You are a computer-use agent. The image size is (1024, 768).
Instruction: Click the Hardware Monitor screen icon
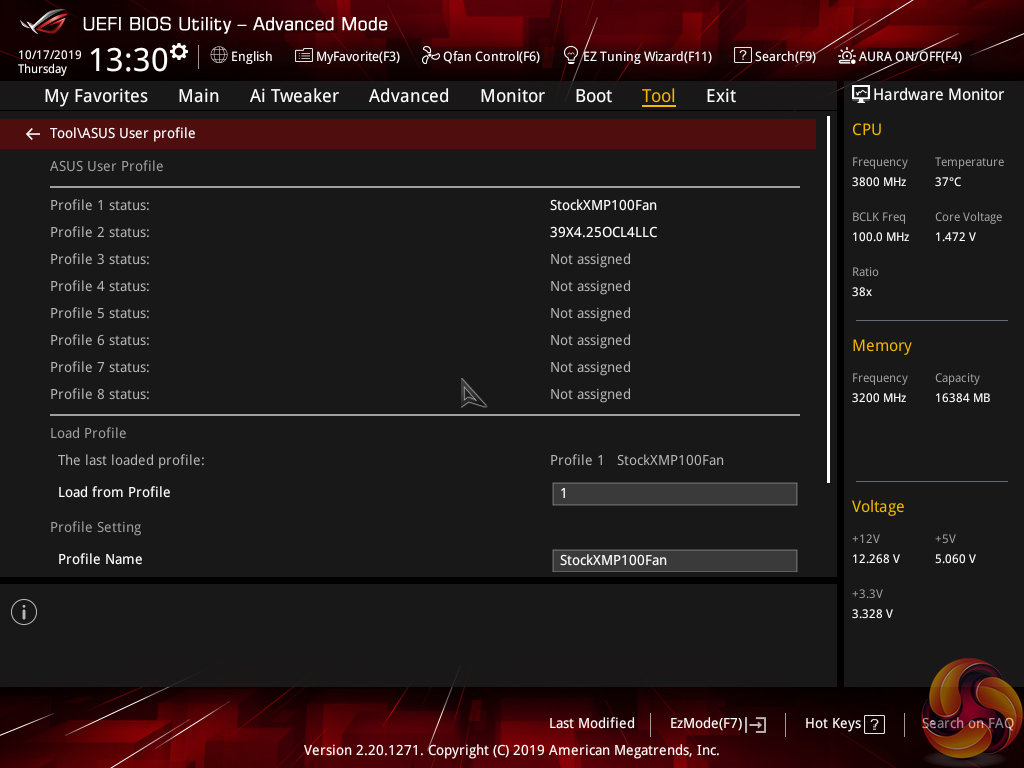pos(861,94)
